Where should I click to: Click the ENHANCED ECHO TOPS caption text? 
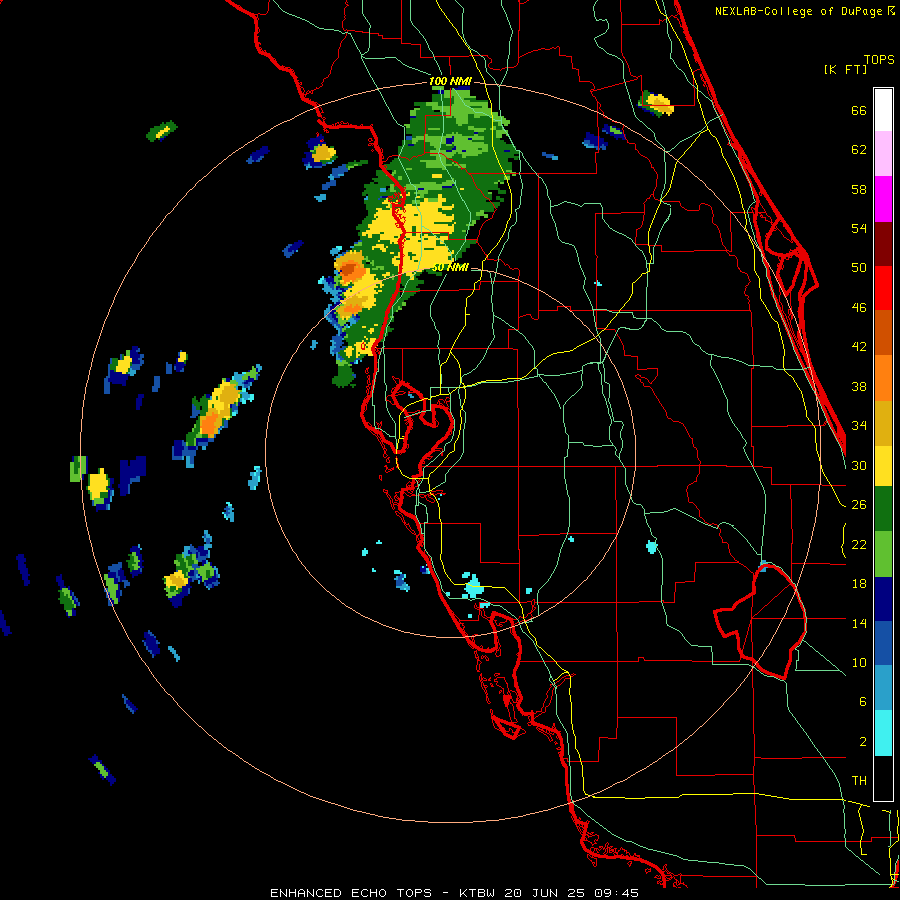point(351,893)
